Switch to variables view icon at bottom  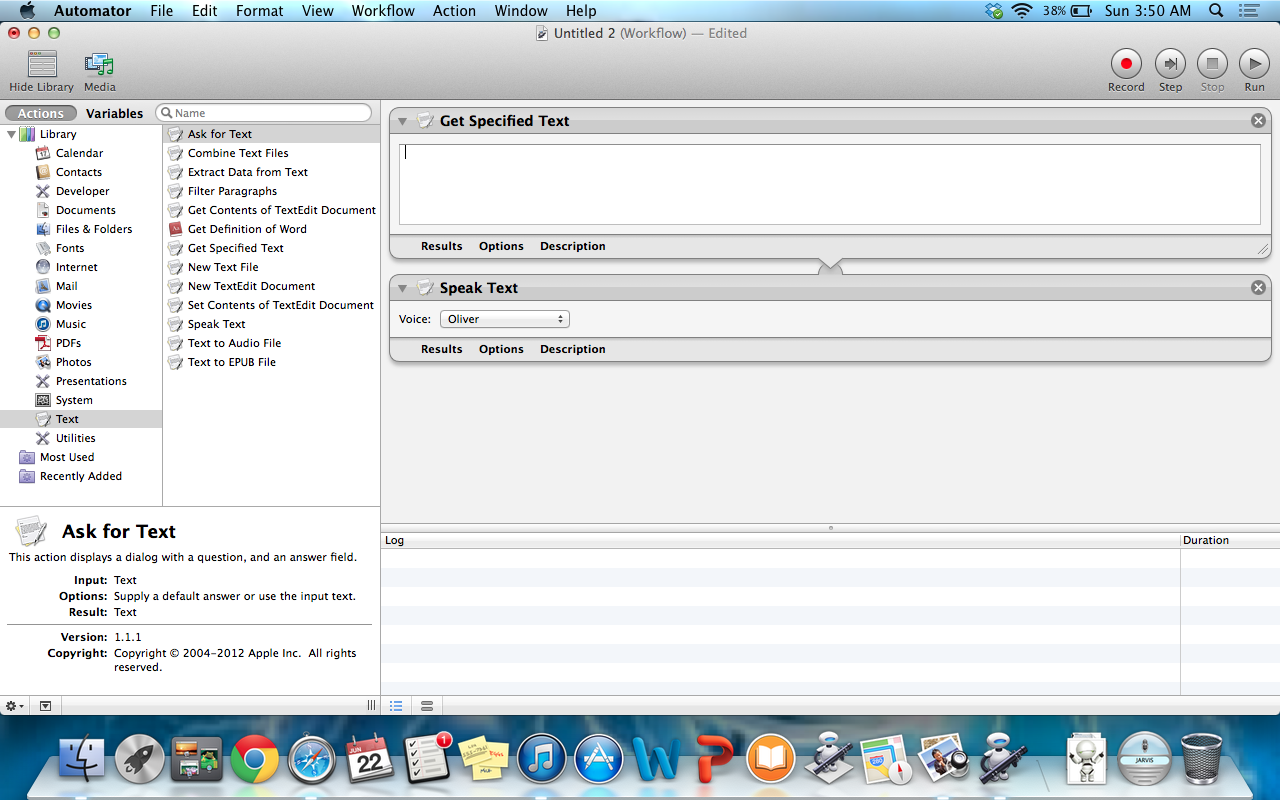[427, 706]
